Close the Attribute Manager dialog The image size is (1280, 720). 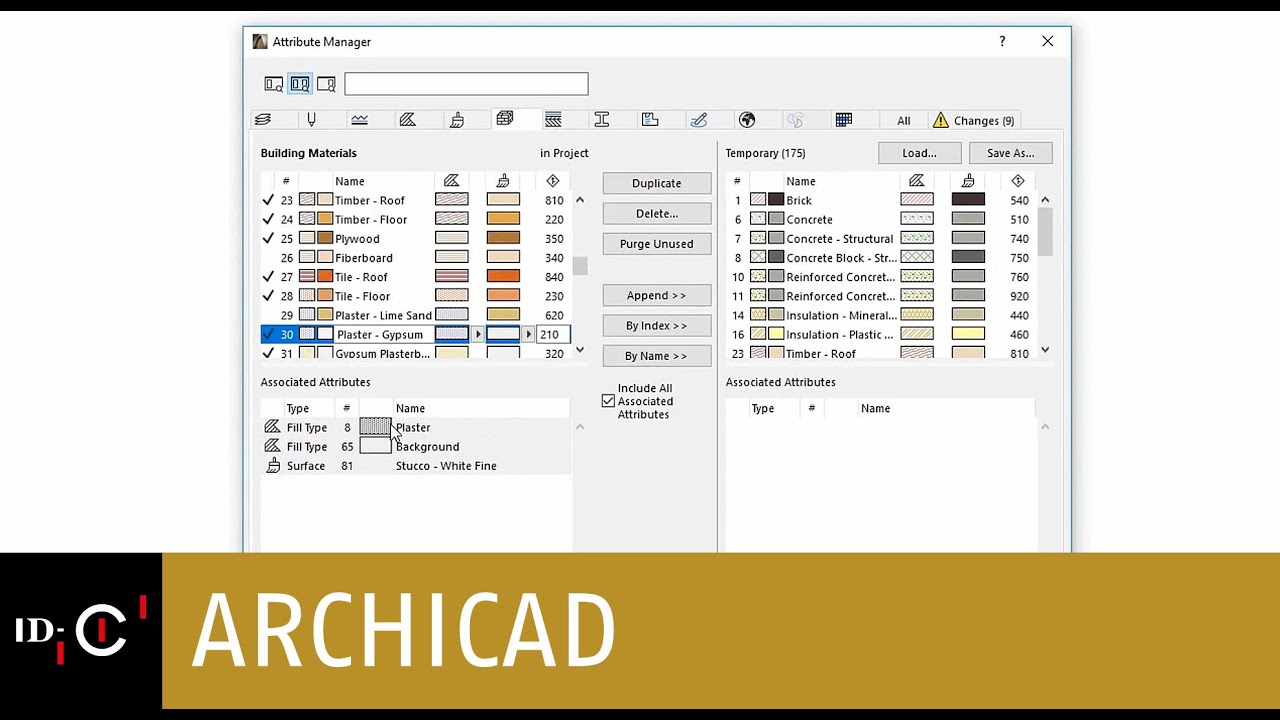tap(1047, 42)
